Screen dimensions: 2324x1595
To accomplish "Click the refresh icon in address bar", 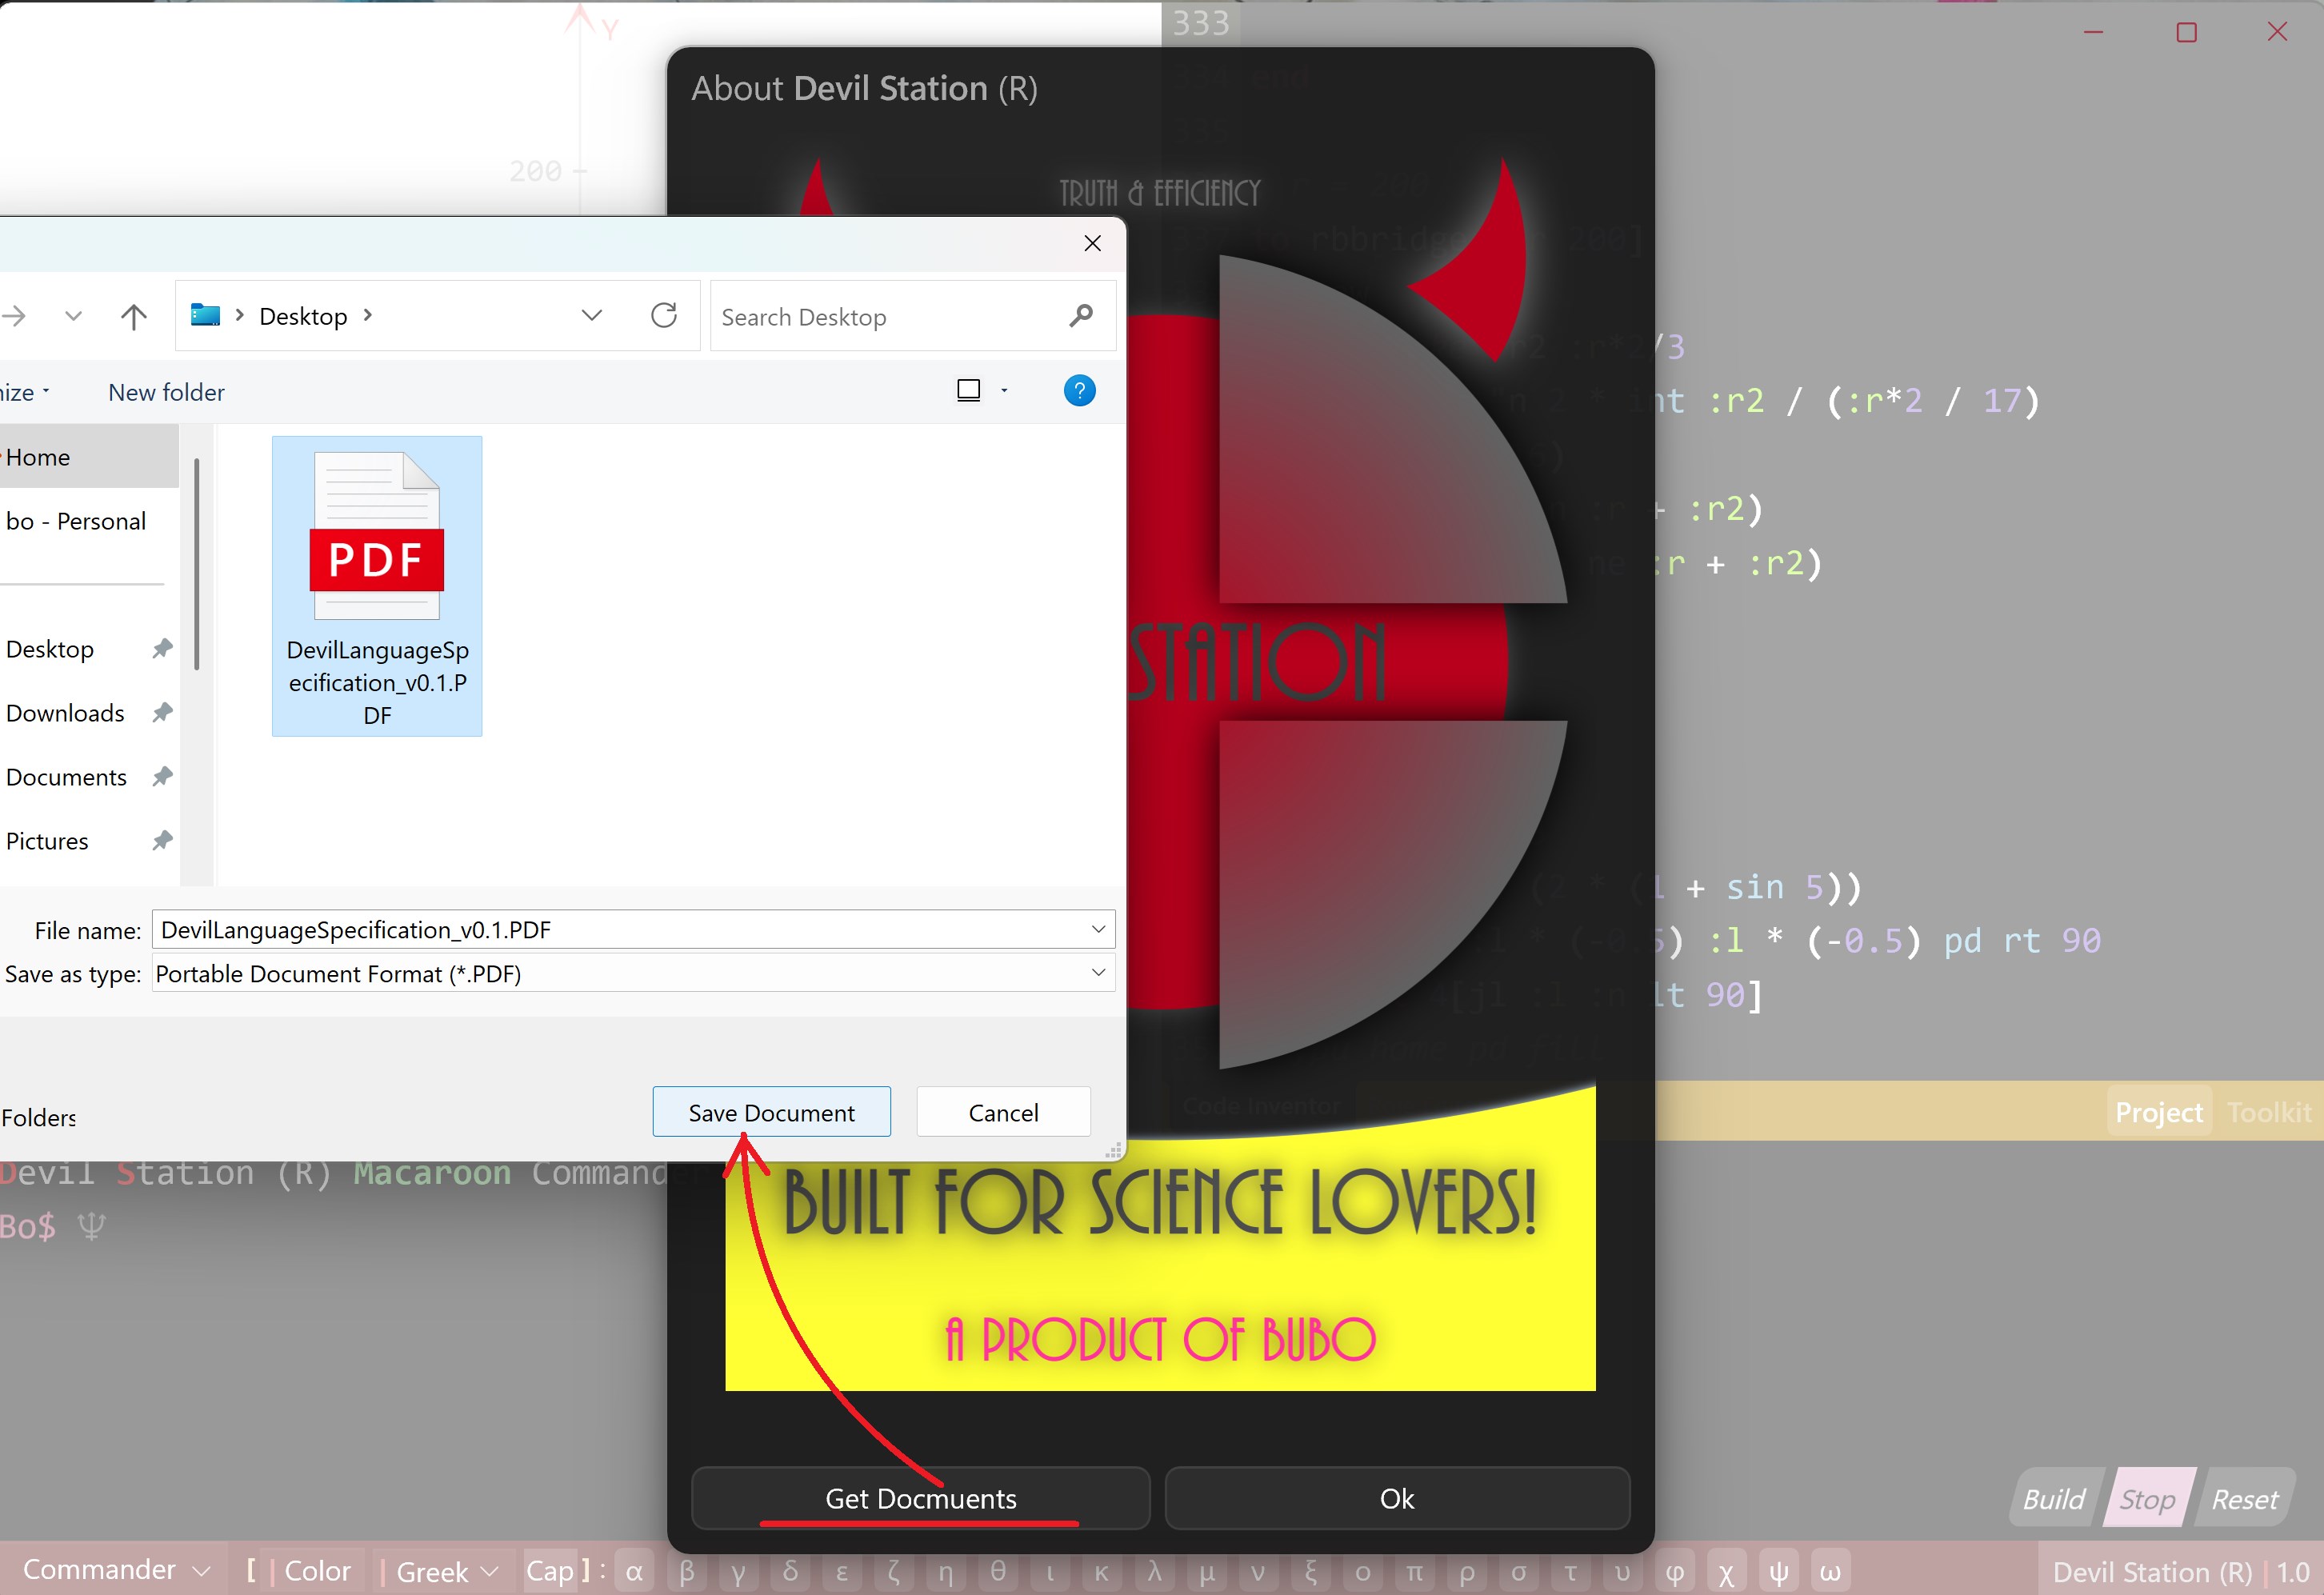I will (664, 316).
